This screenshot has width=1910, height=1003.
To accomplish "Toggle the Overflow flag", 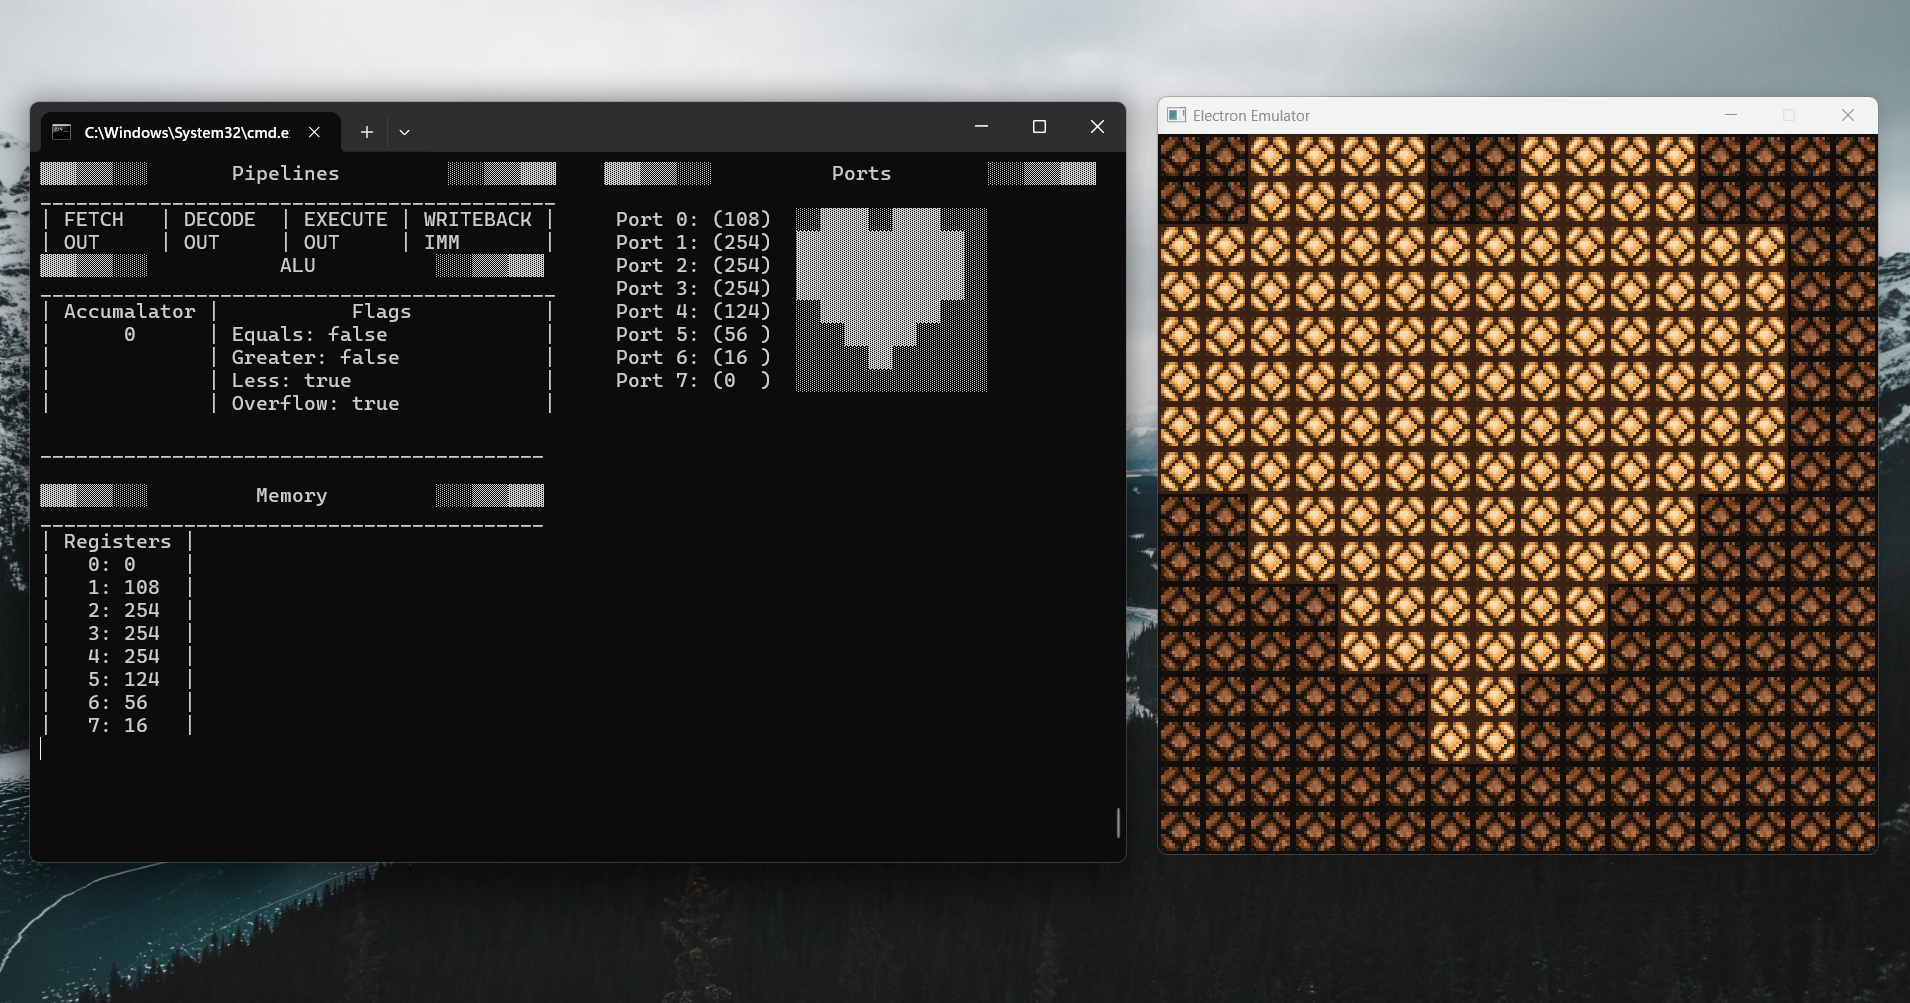I will point(316,403).
